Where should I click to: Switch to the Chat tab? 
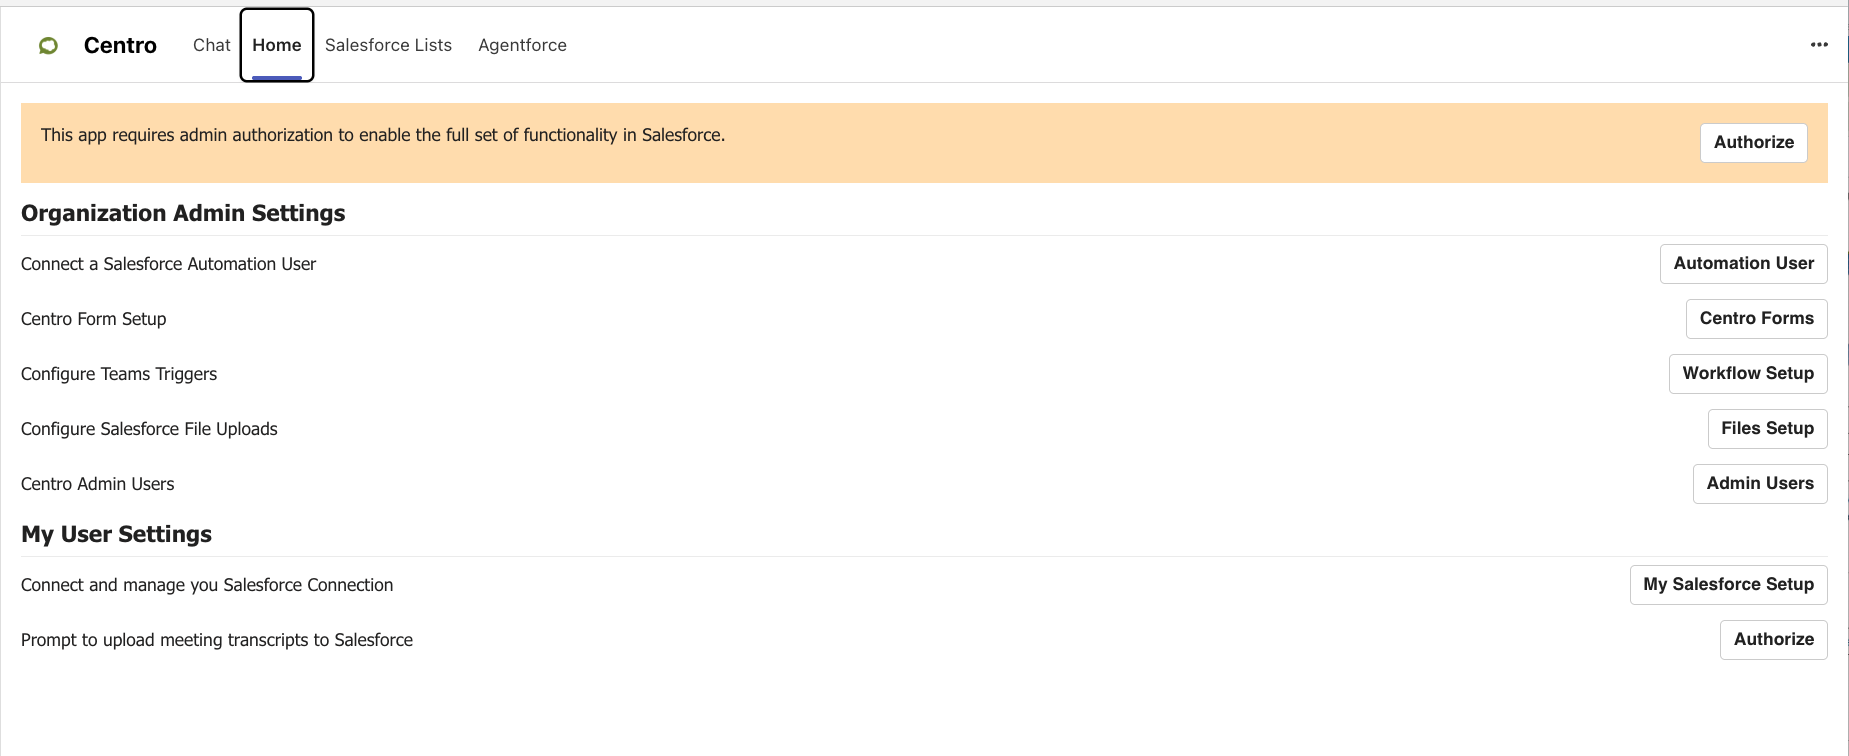coord(212,45)
